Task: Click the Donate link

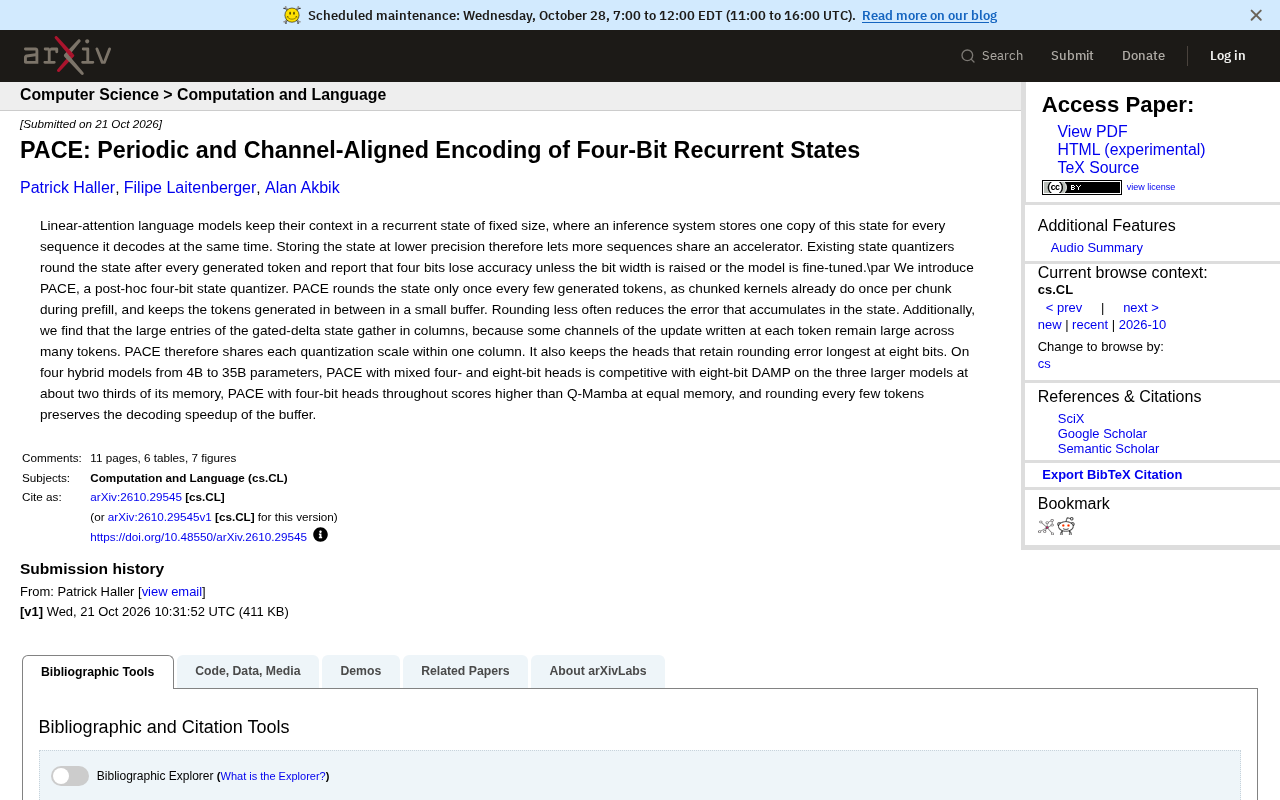Action: pyautogui.click(x=1143, y=56)
